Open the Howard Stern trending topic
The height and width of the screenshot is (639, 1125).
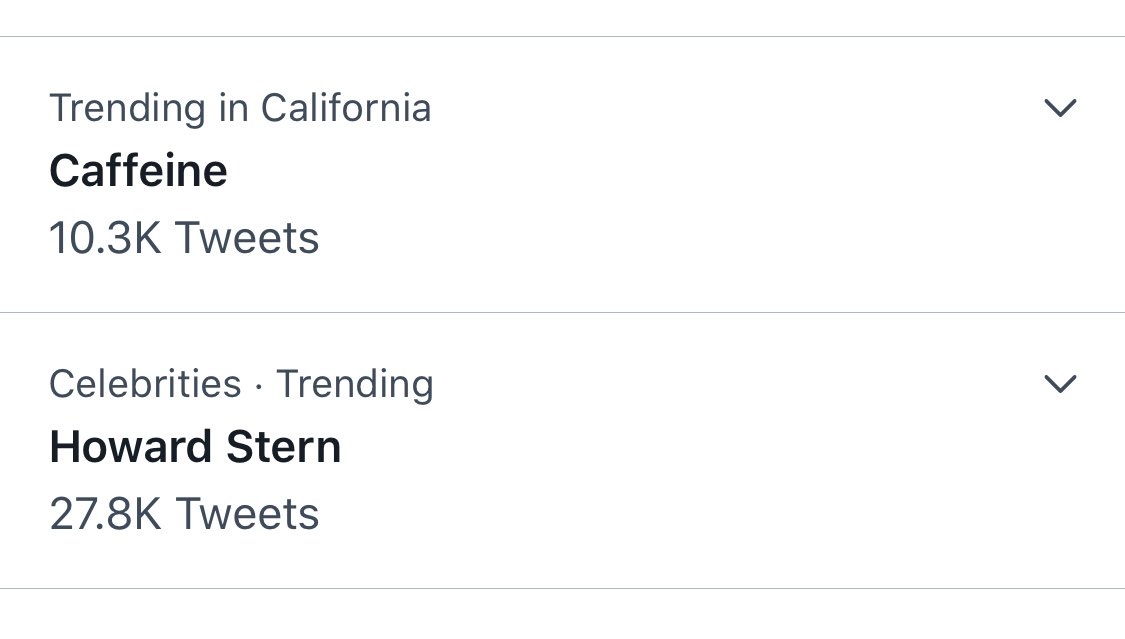(195, 447)
